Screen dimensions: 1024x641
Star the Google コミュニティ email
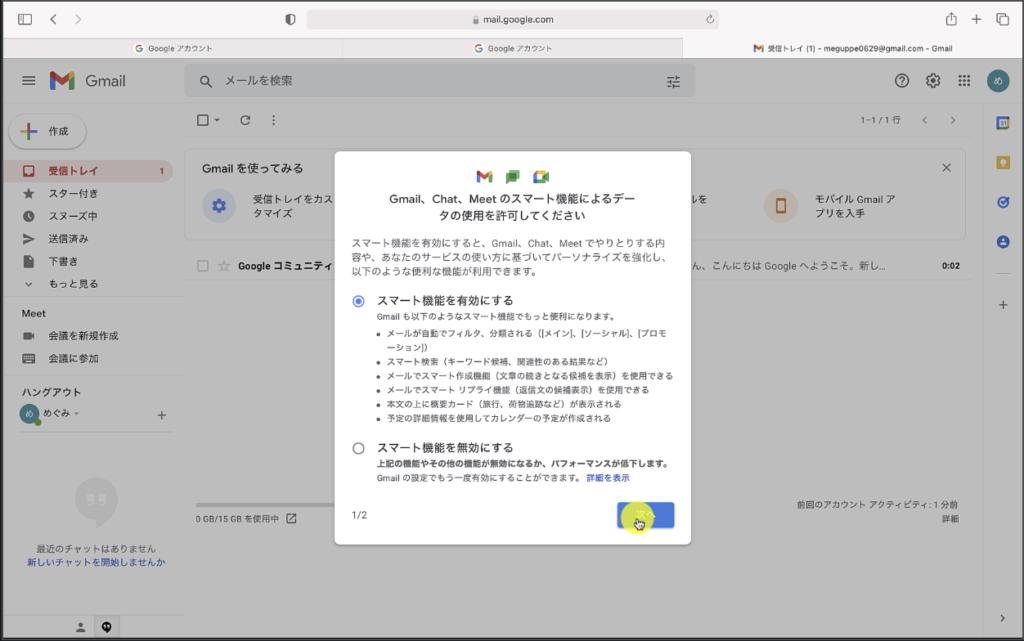[x=224, y=266]
